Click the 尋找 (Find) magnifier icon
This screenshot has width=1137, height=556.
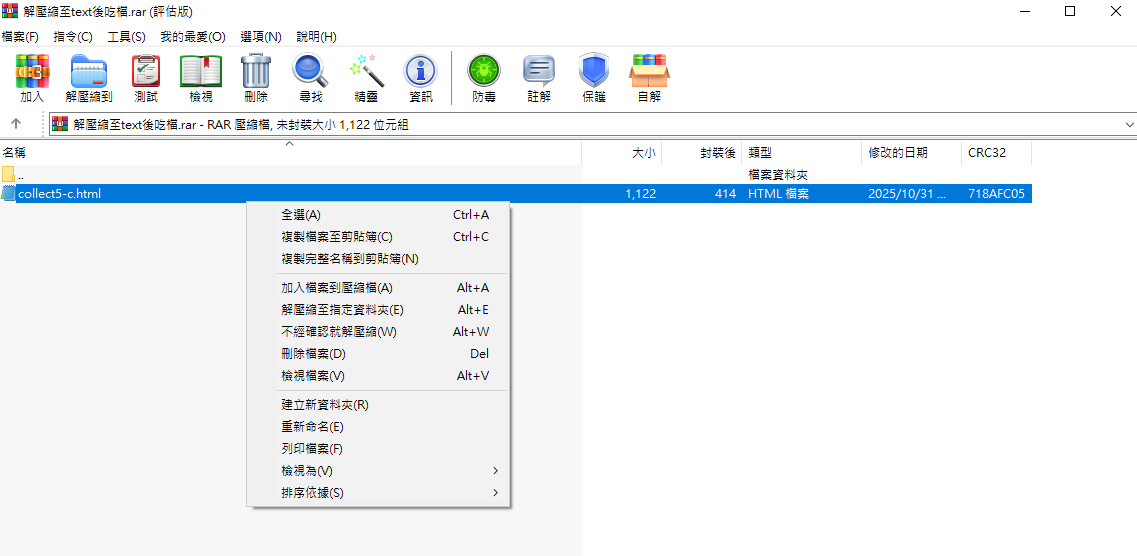310,78
